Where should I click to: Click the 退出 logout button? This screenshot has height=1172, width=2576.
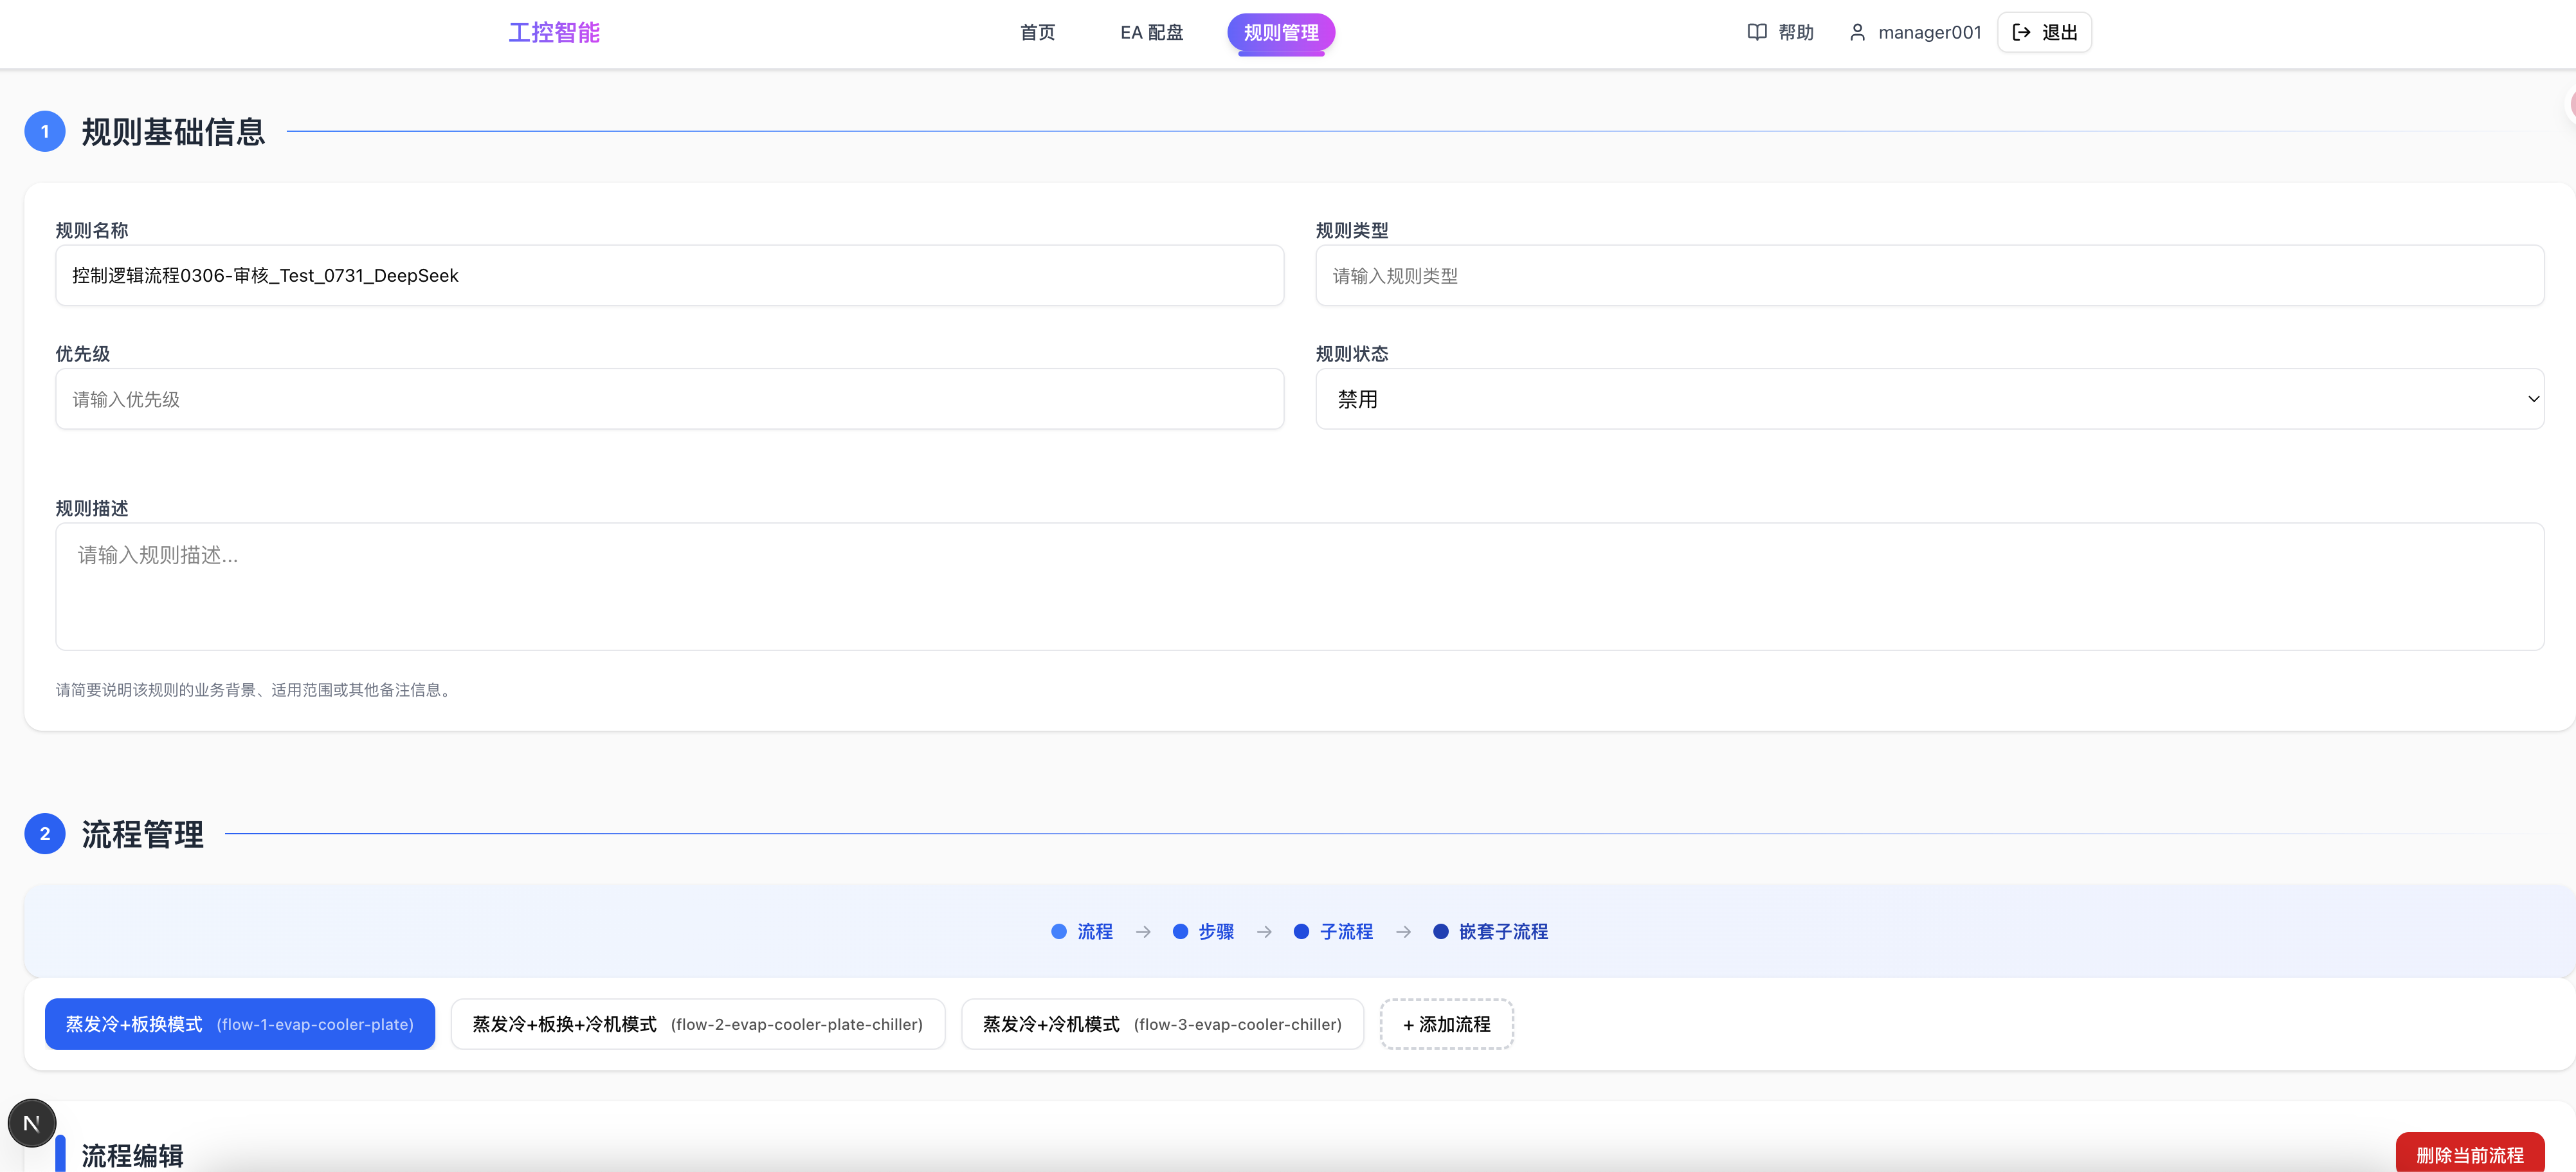tap(2044, 31)
